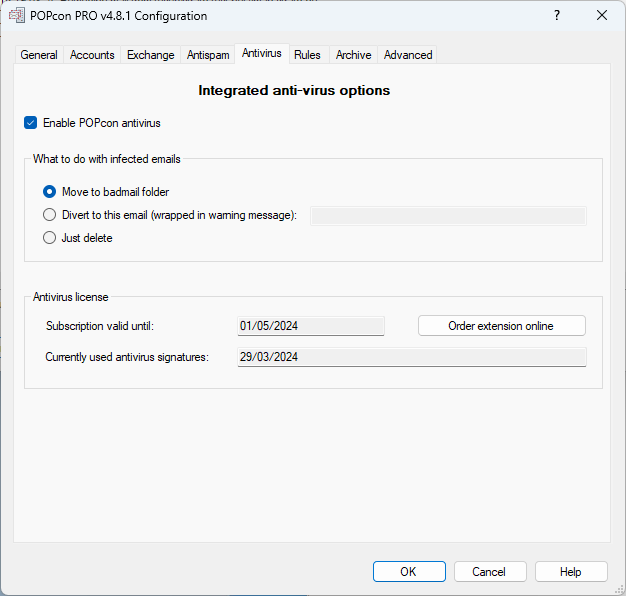The image size is (626, 596).
Task: Close the POPcon PRO Configuration dialog
Action: (x=602, y=16)
